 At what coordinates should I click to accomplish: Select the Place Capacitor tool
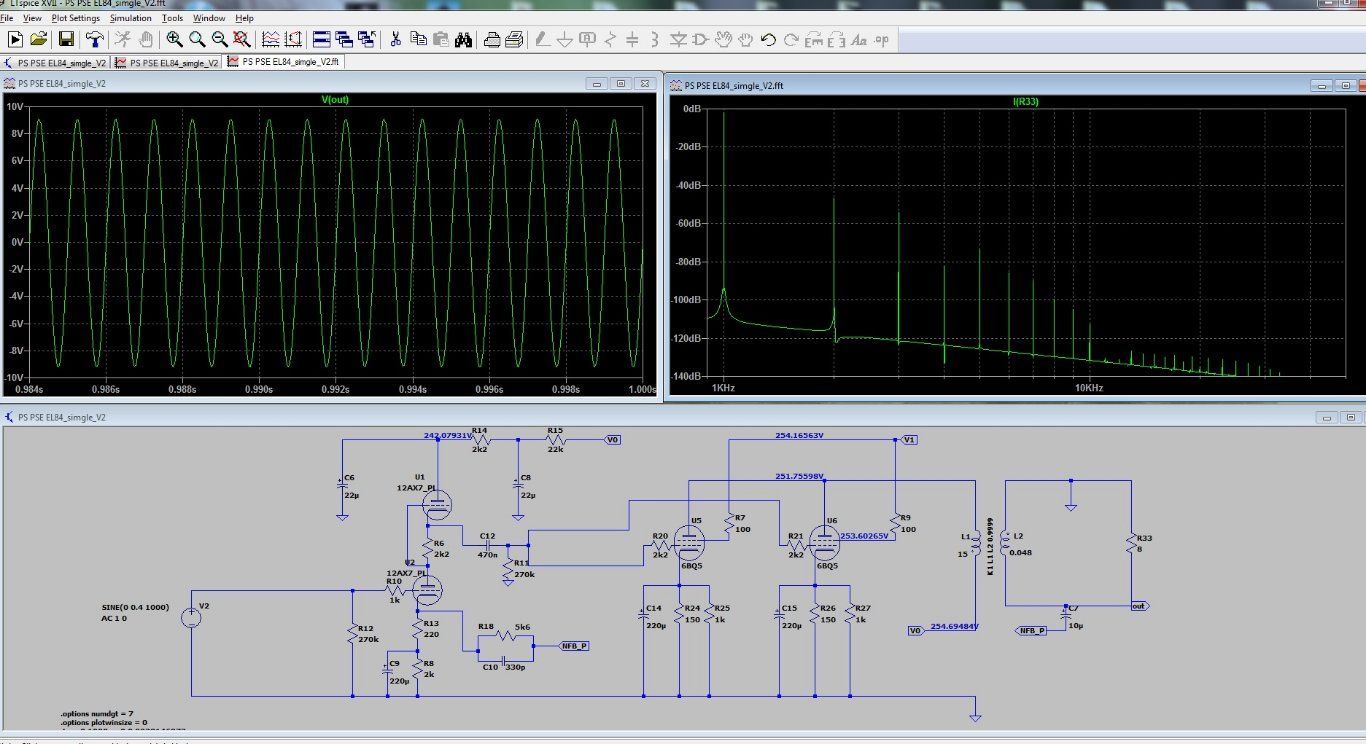(632, 39)
